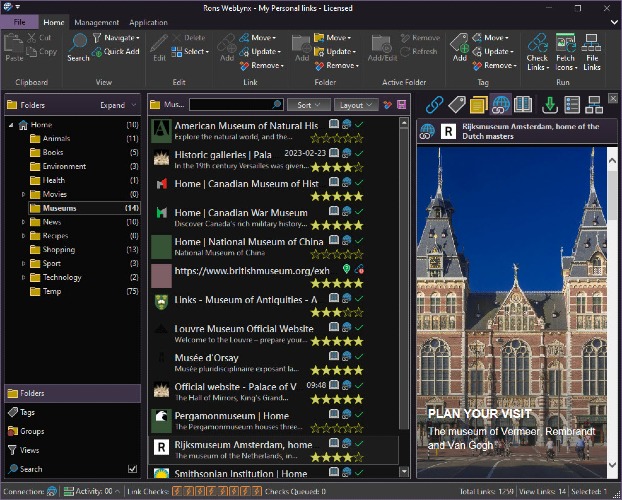Viewport: 622px width, 500px height.
Task: Collapse the Home tree node
Action: point(11,125)
